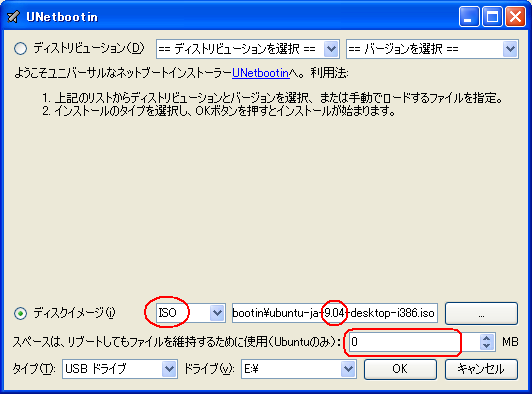Close the UNetbootin window

coord(515,16)
